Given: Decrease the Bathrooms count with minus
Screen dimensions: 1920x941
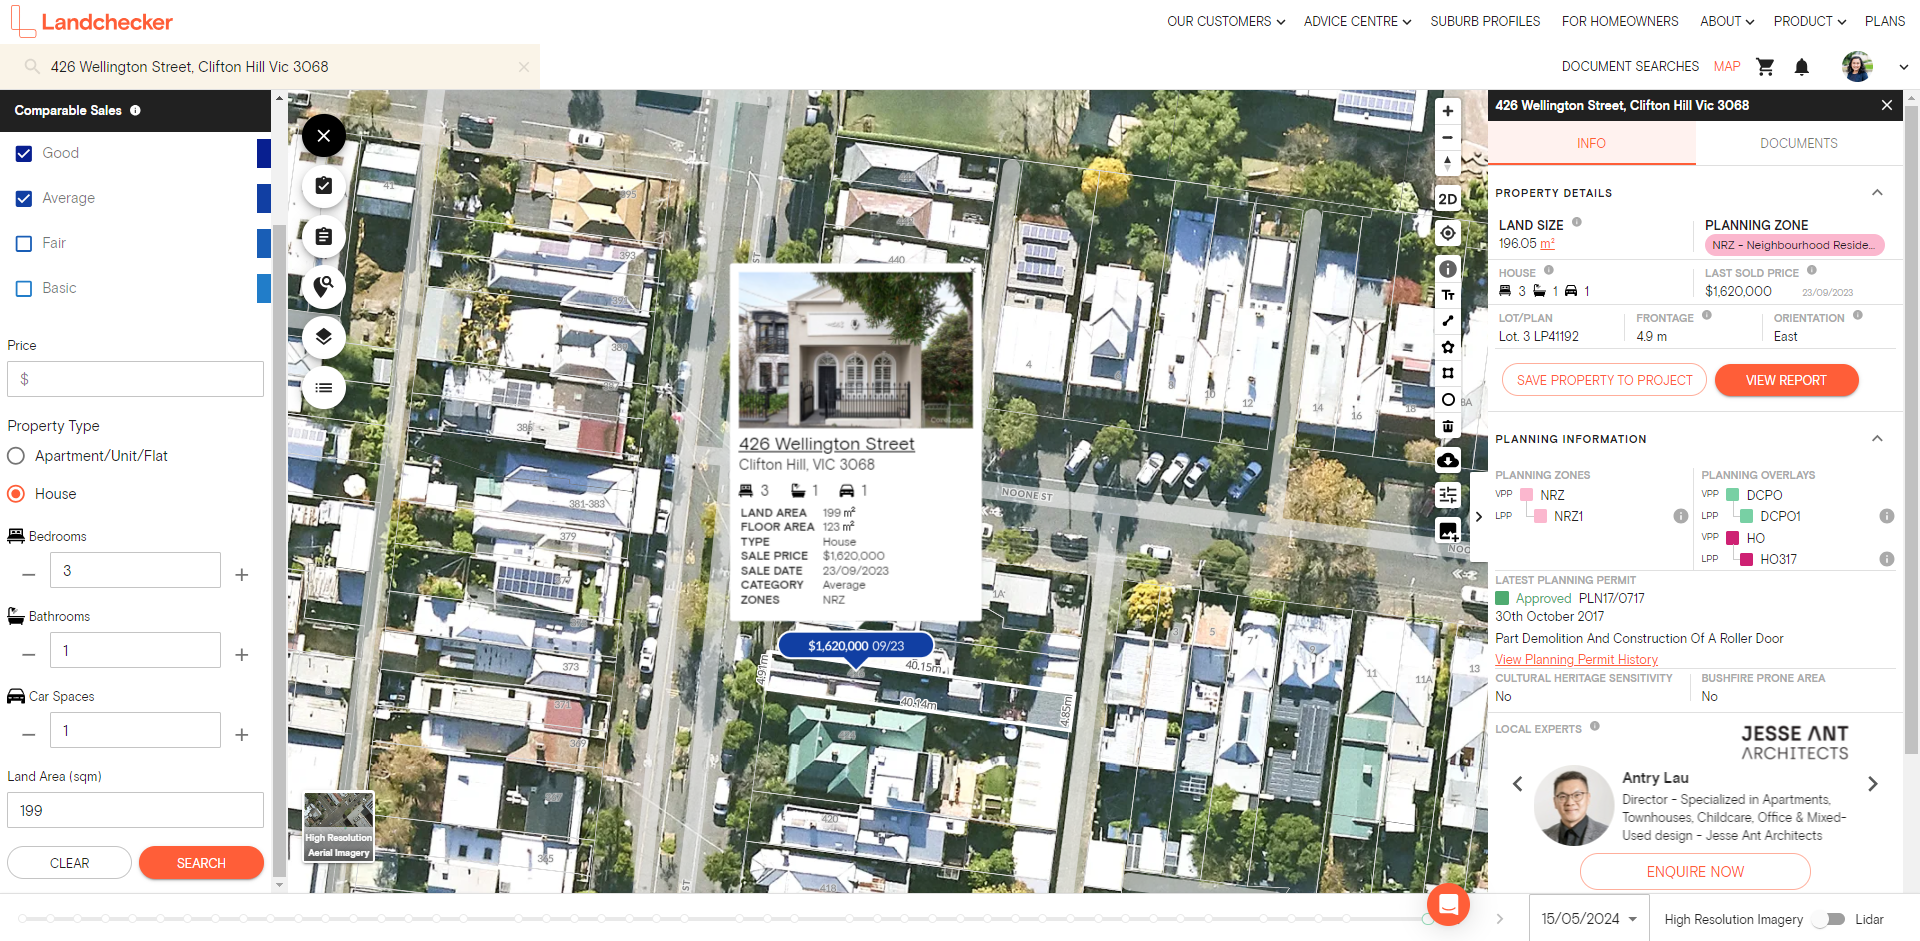Looking at the screenshot, I should (x=29, y=655).
